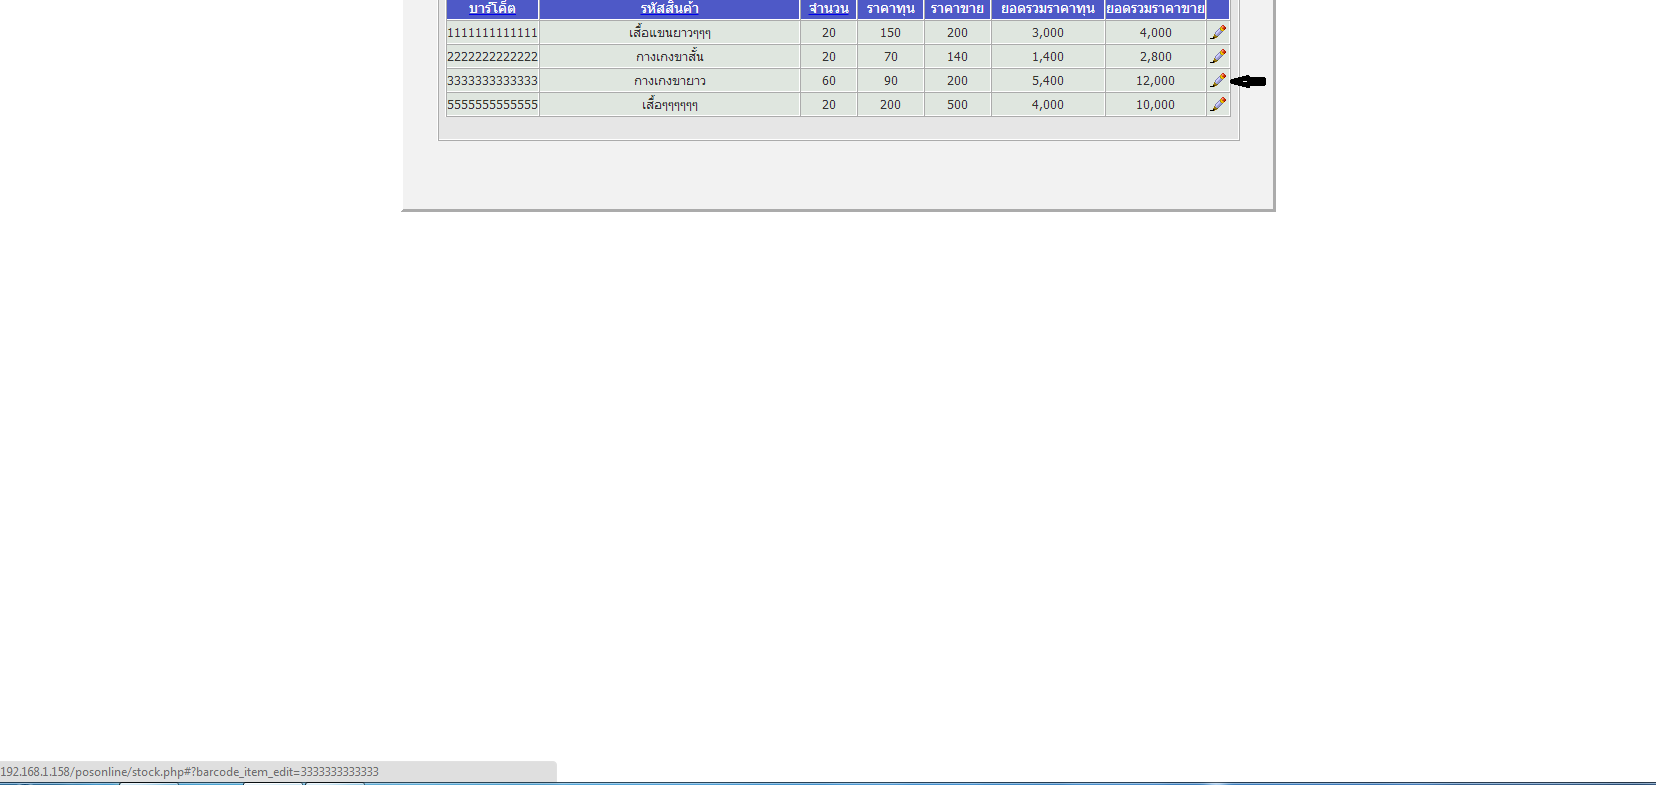Select quantity 20 in the 1111111111111 row
The image size is (1656, 785).
(829, 33)
